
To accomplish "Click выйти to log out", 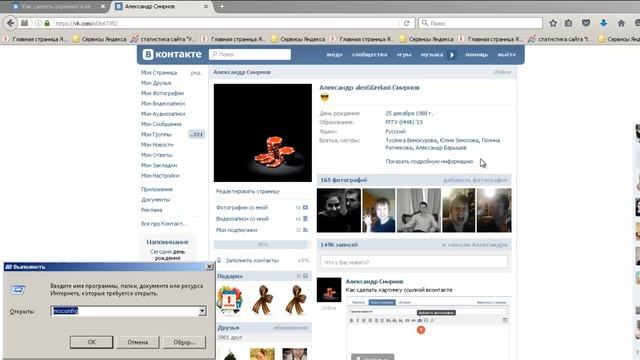I will pos(507,54).
